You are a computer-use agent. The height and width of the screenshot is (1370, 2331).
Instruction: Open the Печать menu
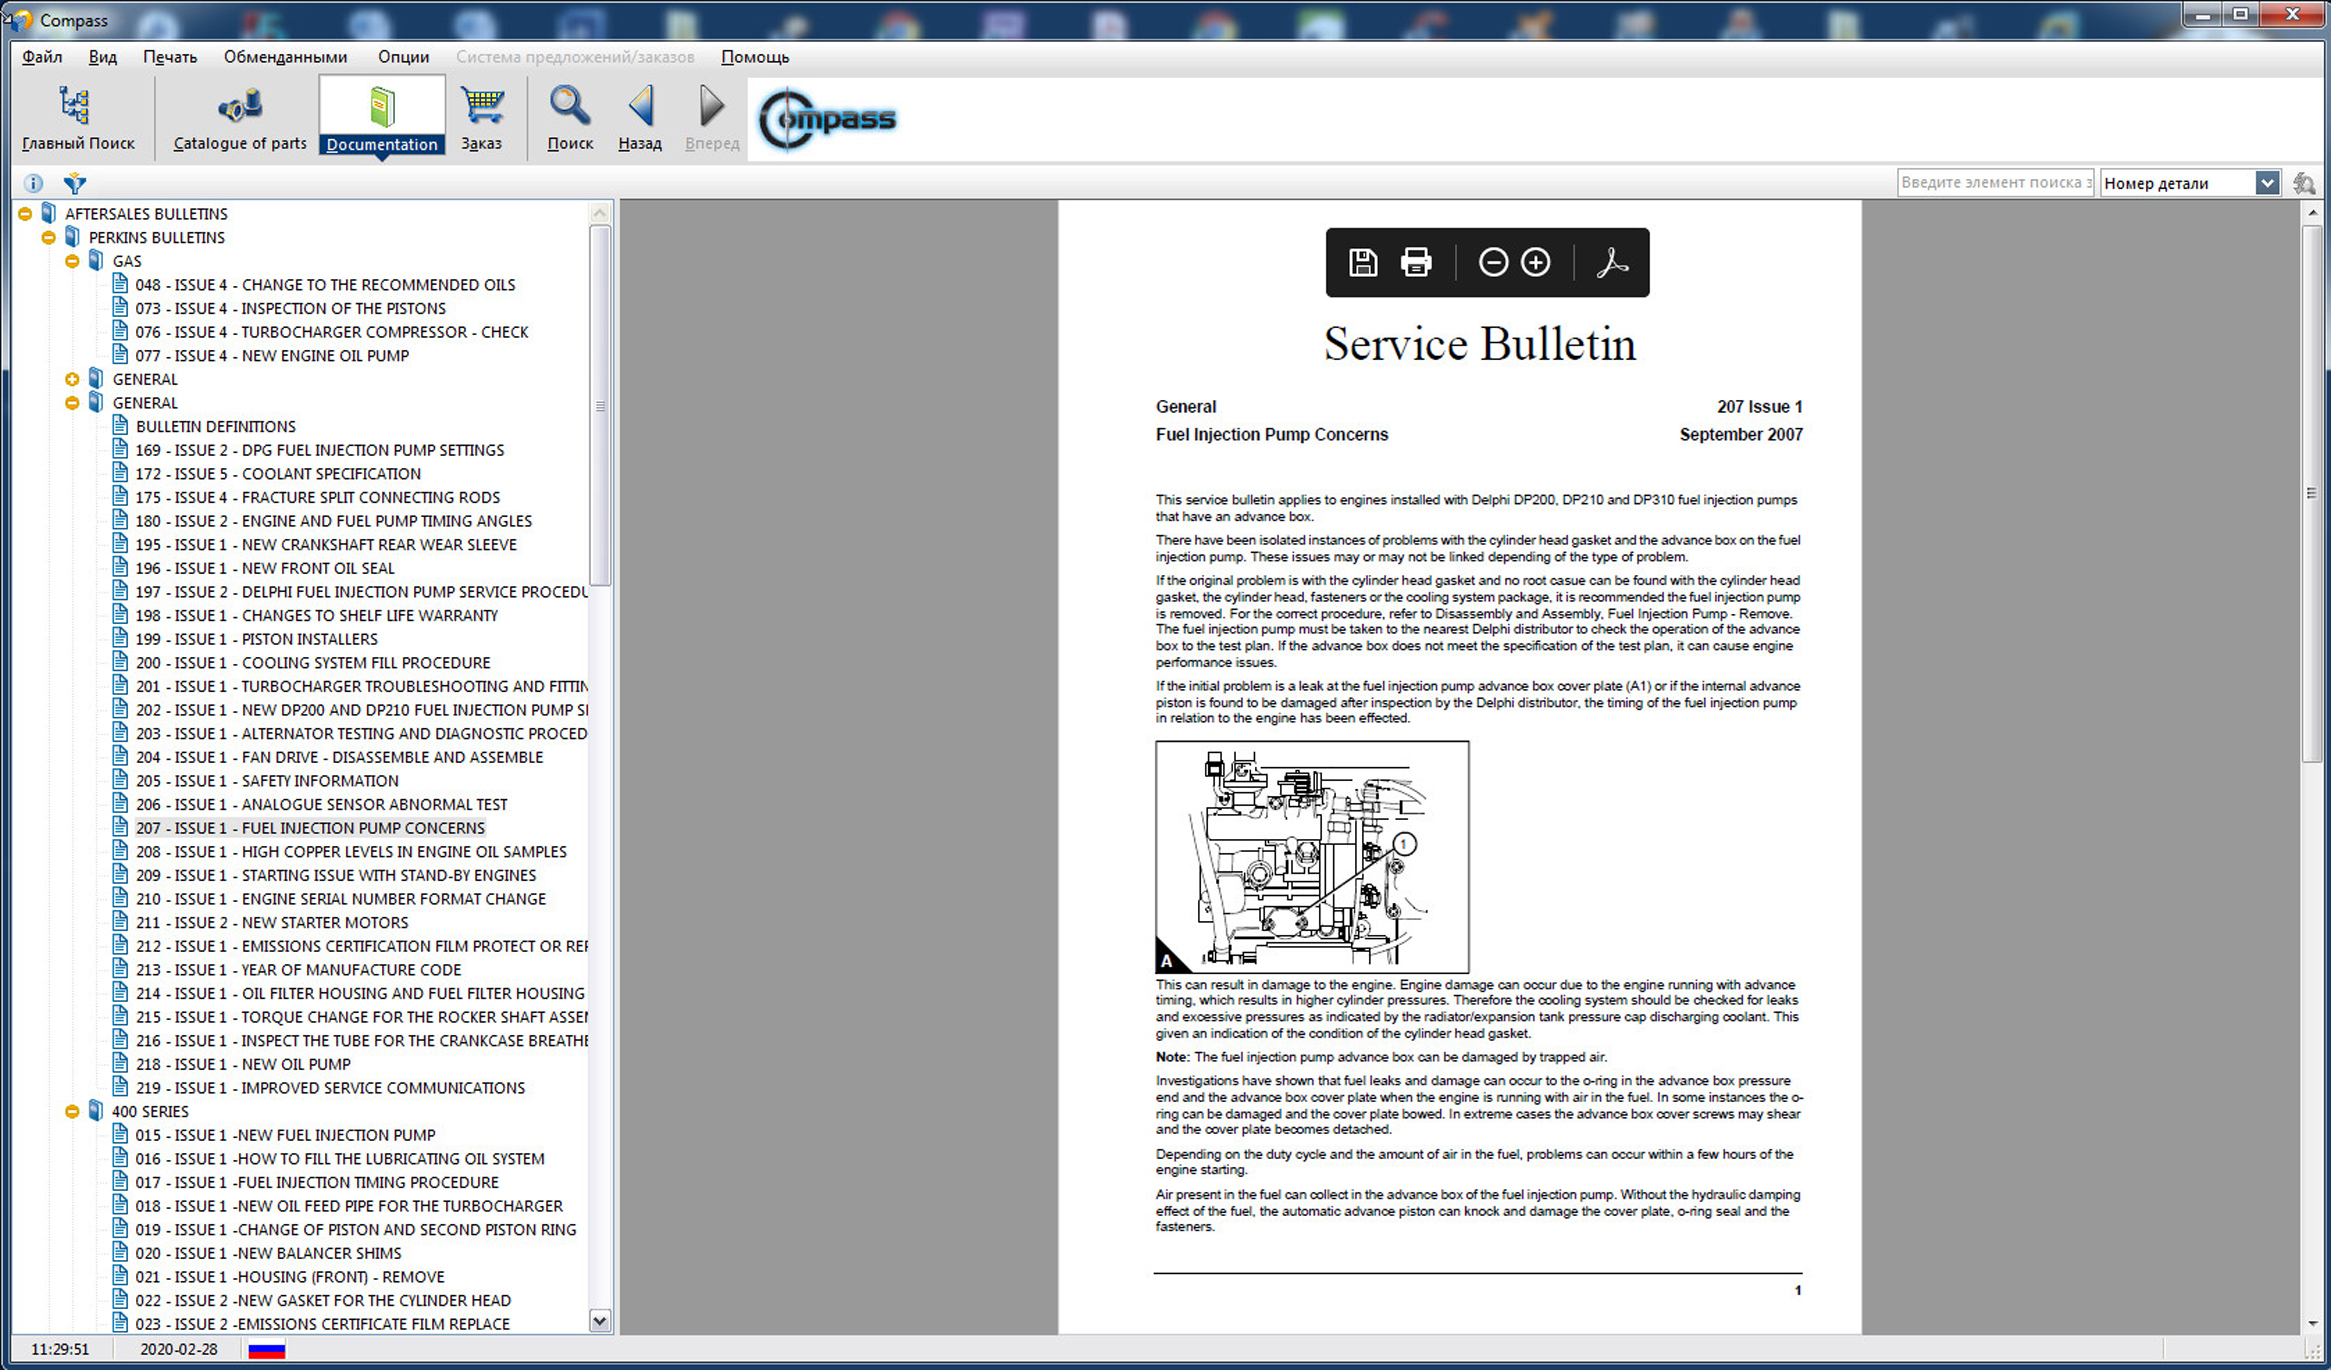point(169,57)
